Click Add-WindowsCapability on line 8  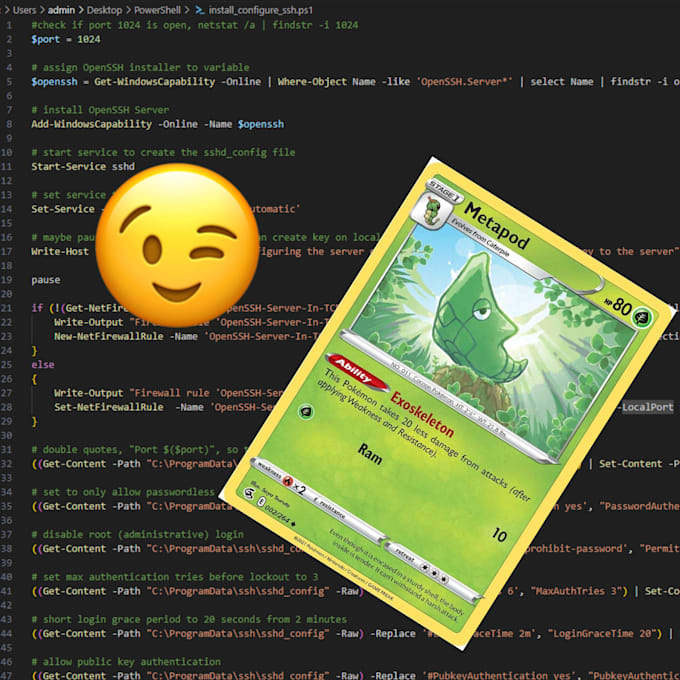(x=91, y=124)
